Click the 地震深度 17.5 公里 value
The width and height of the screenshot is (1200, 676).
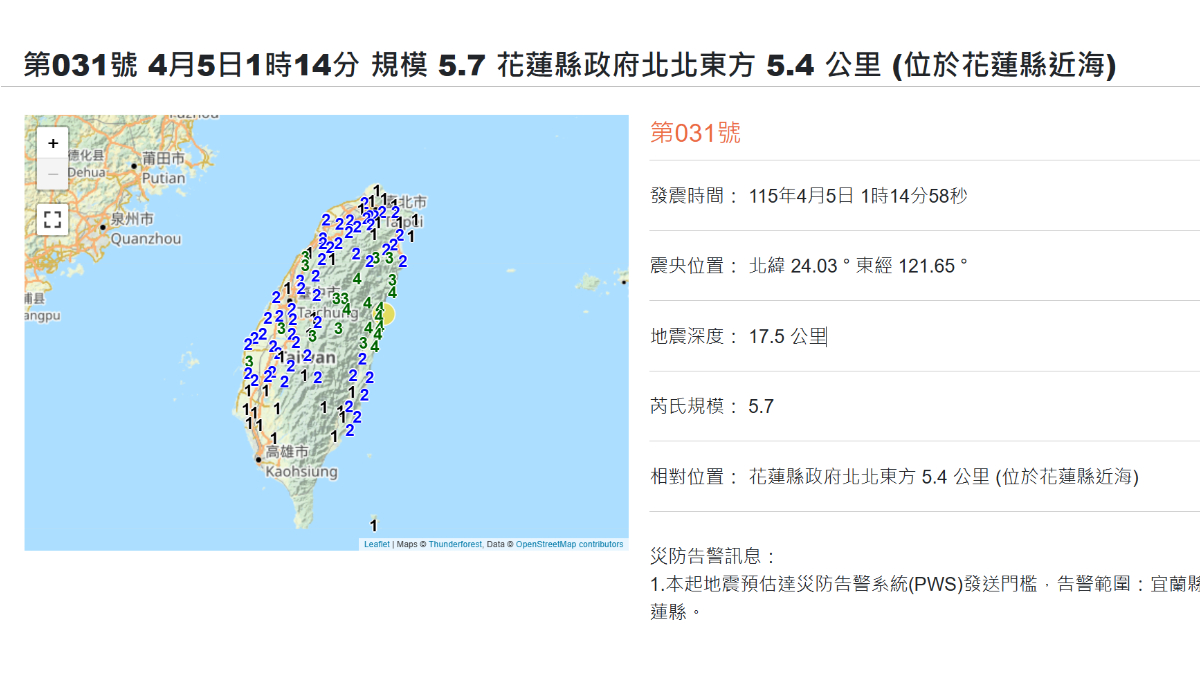(788, 336)
